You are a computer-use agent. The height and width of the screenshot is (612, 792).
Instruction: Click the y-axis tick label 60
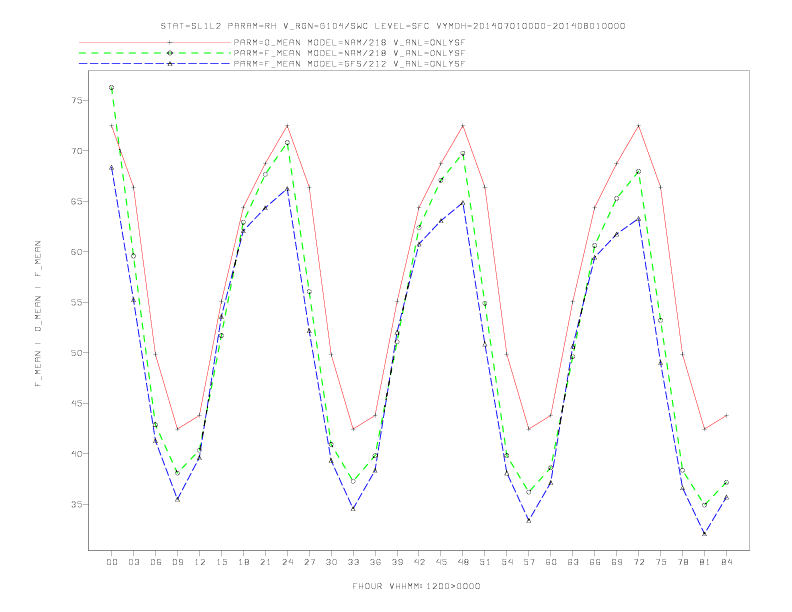(x=77, y=252)
